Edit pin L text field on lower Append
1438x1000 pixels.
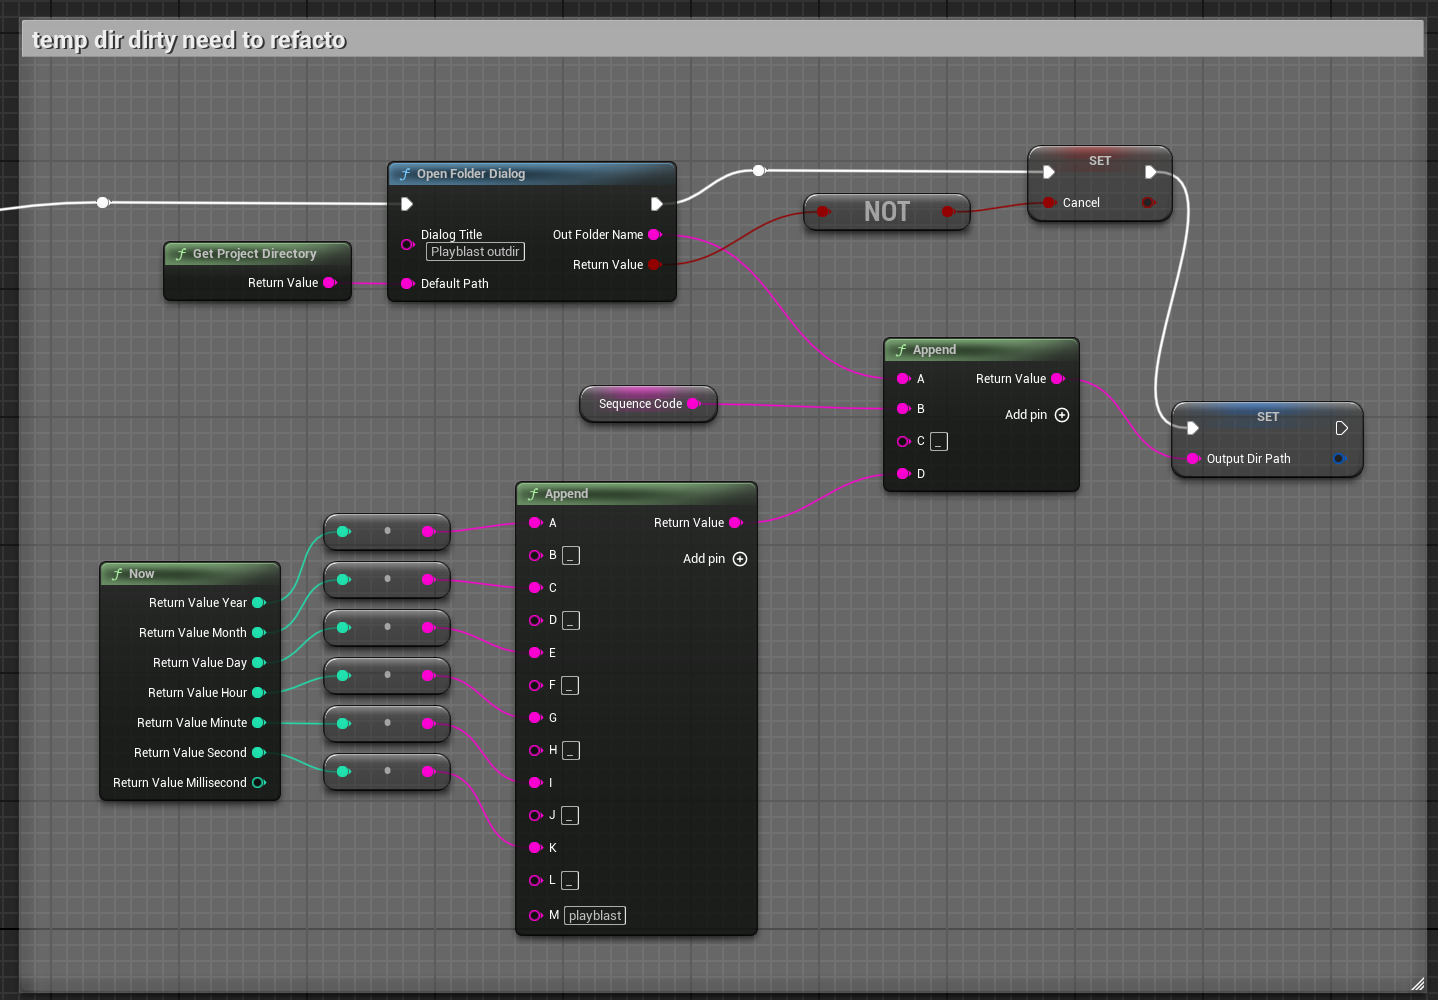coord(570,880)
